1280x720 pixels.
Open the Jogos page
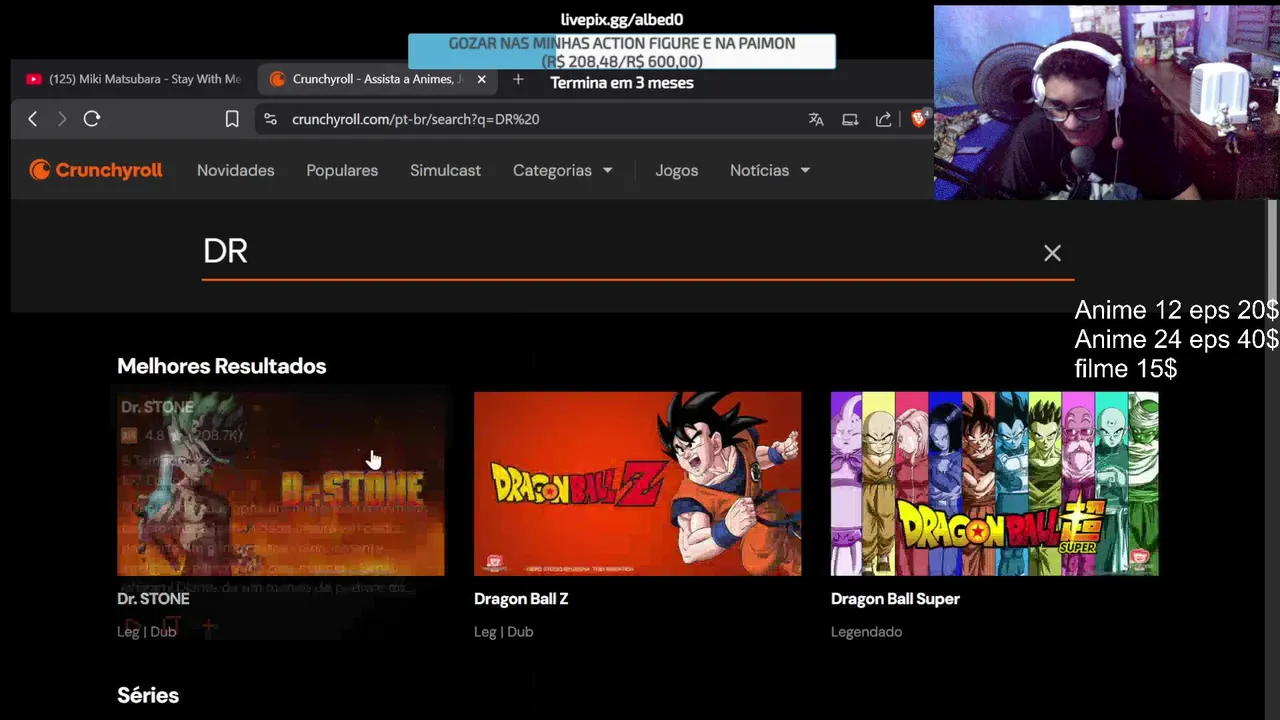677,170
